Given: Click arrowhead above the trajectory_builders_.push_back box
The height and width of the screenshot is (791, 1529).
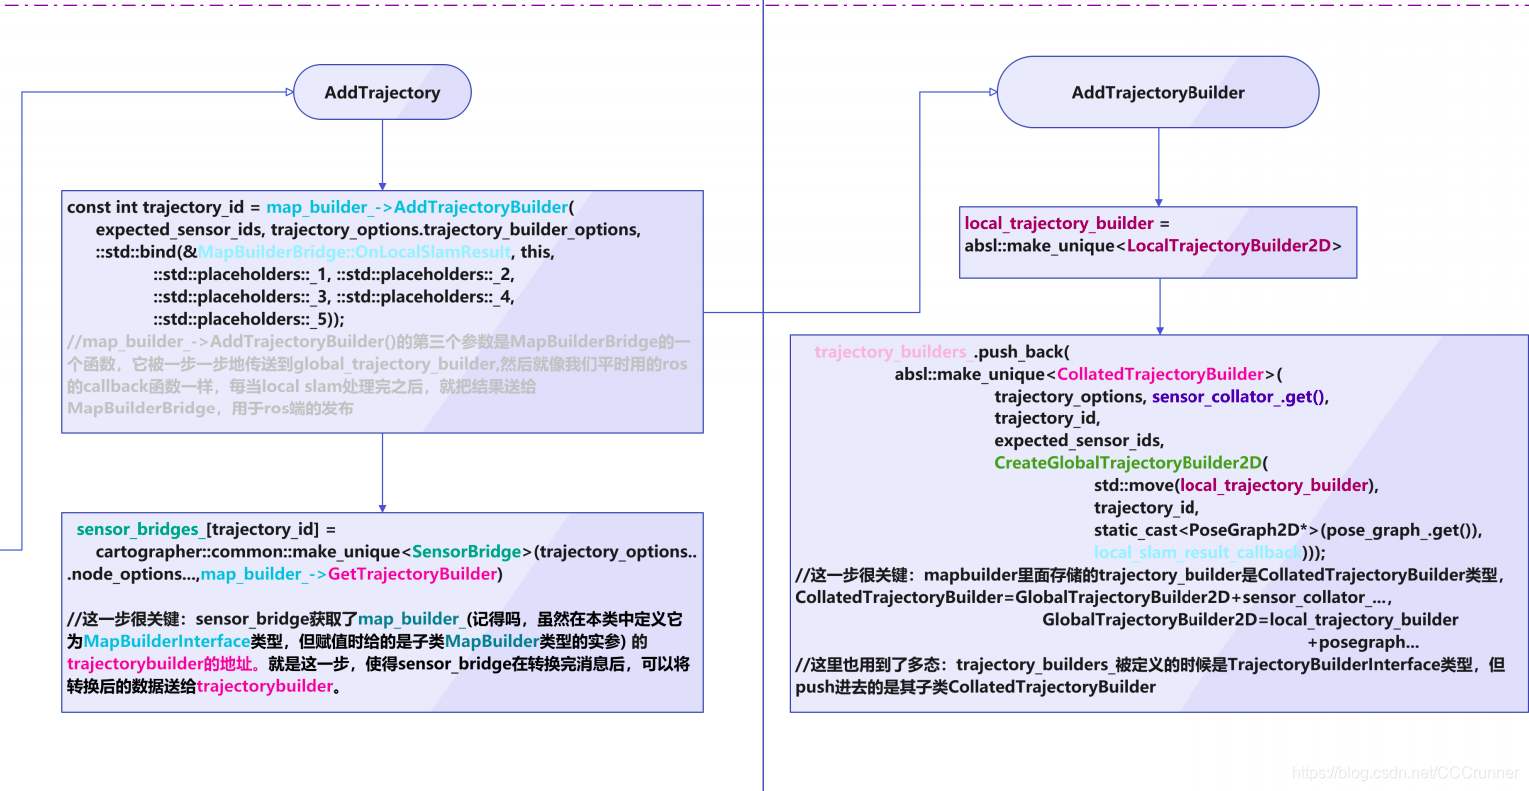Looking at the screenshot, I should [1160, 330].
